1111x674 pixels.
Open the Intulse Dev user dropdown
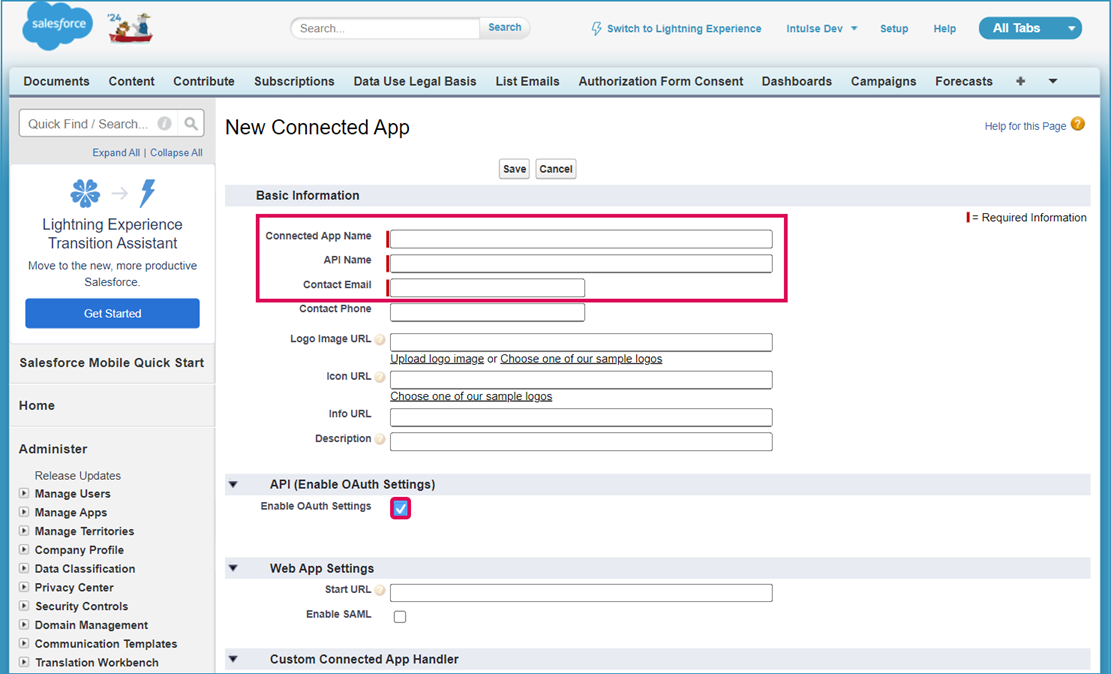tap(822, 28)
